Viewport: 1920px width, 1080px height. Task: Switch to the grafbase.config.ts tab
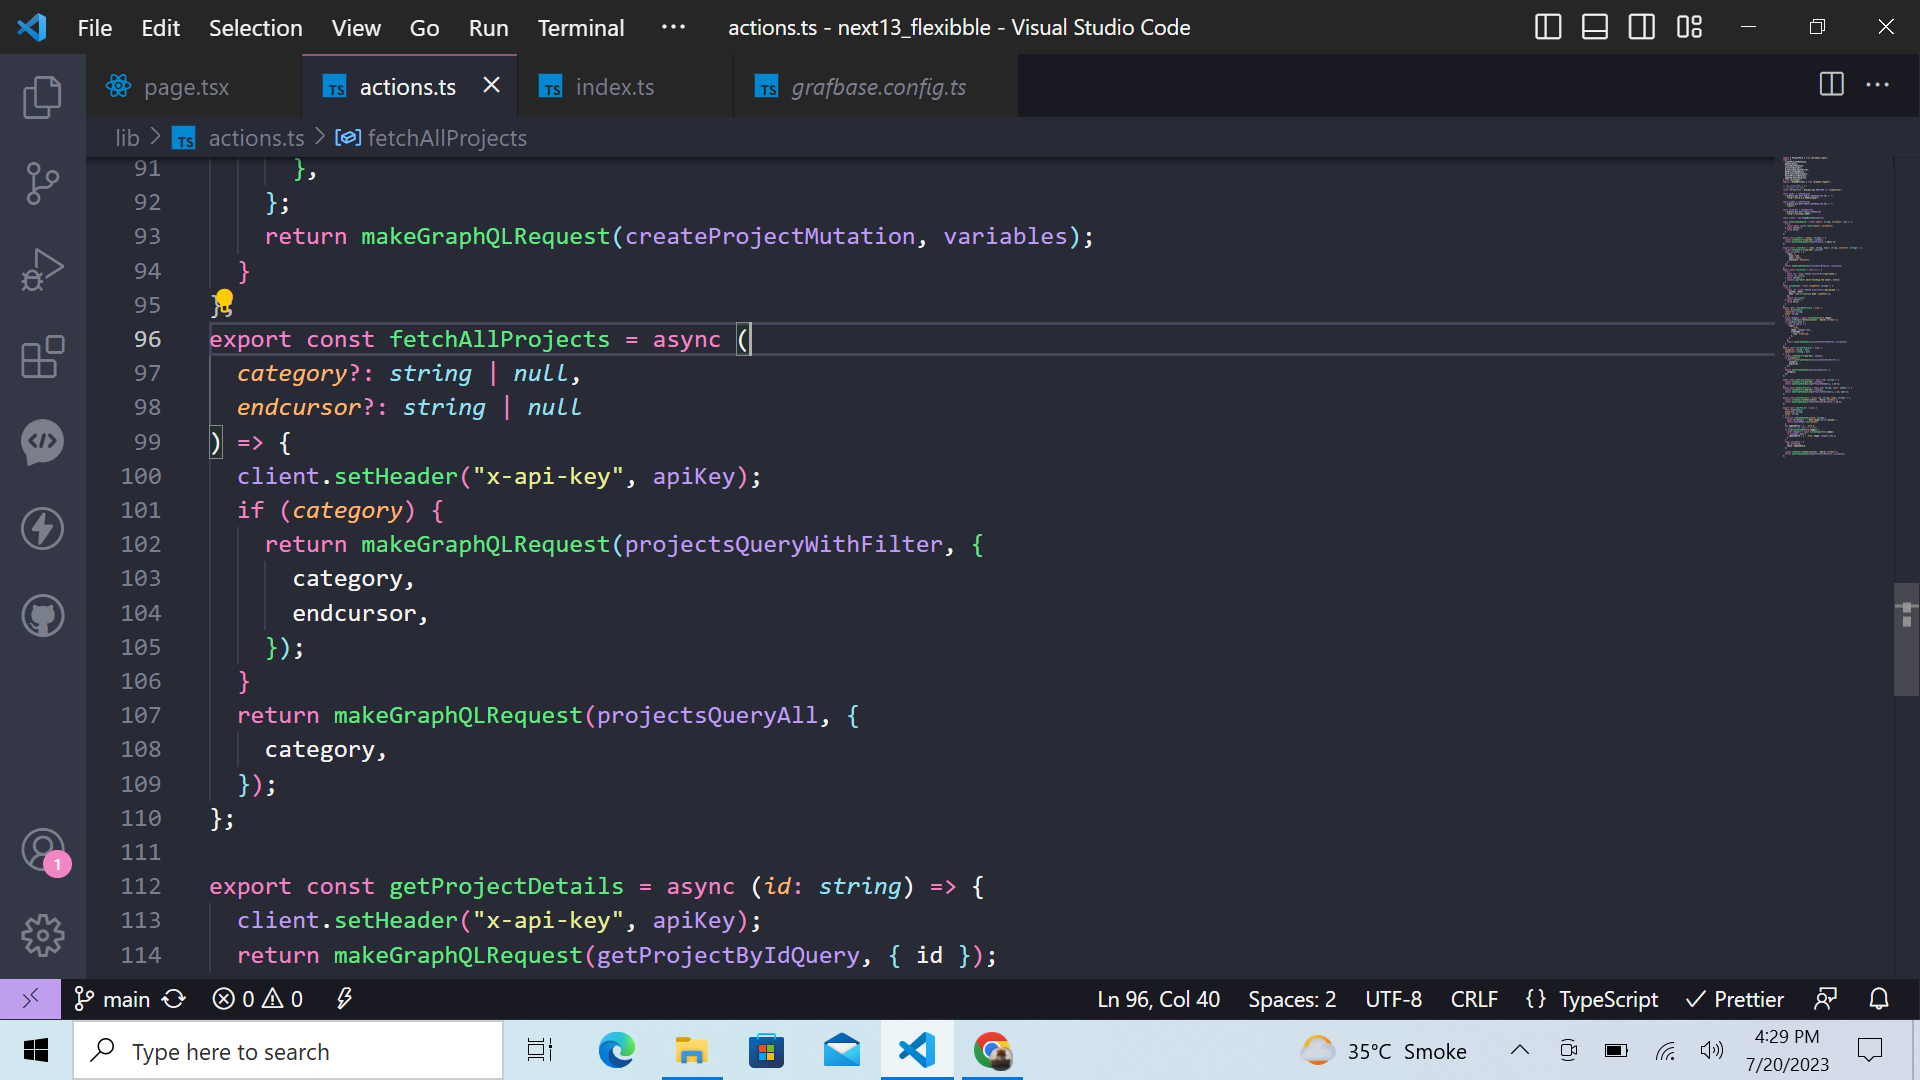(x=877, y=87)
